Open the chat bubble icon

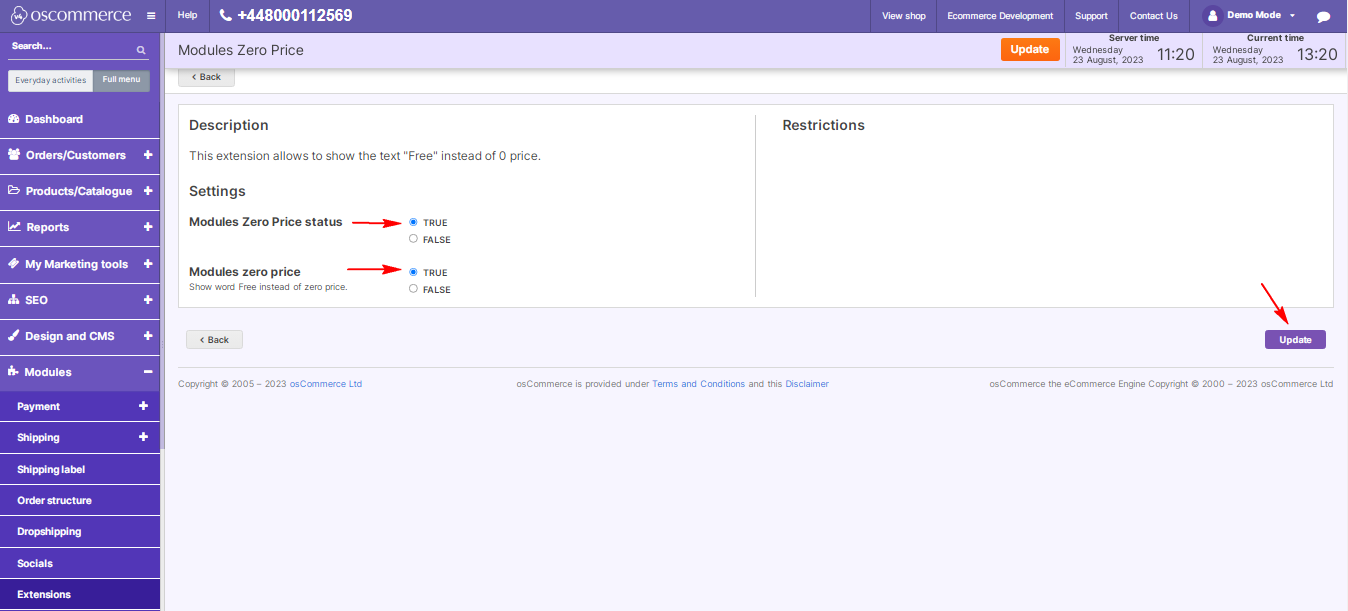click(1324, 16)
